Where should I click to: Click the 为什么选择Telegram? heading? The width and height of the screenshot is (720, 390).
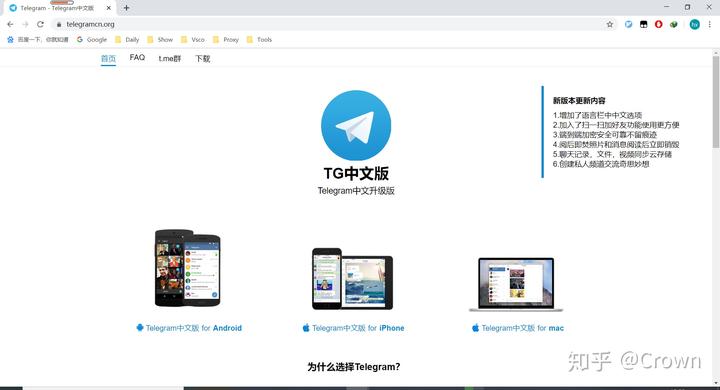pos(354,367)
